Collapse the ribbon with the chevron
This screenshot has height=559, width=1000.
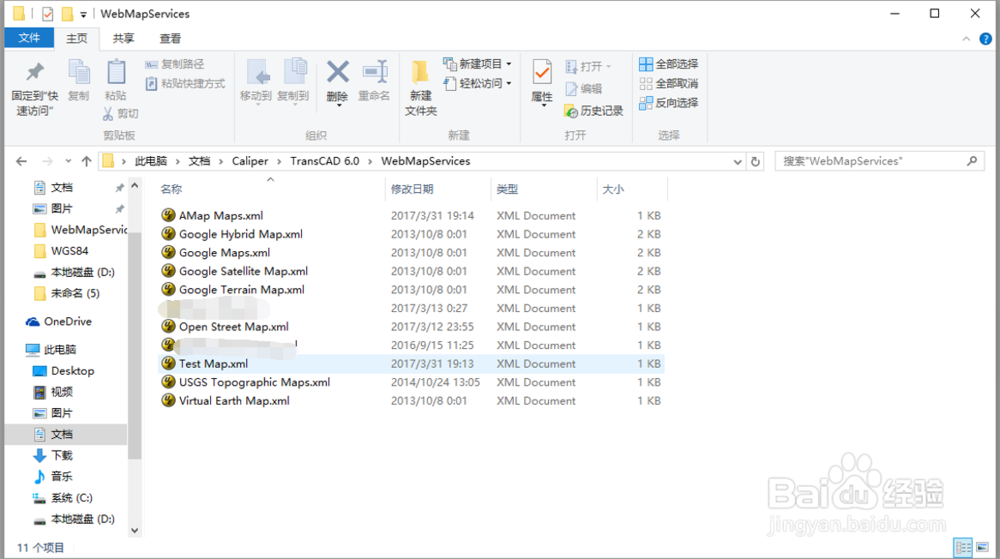[966, 39]
